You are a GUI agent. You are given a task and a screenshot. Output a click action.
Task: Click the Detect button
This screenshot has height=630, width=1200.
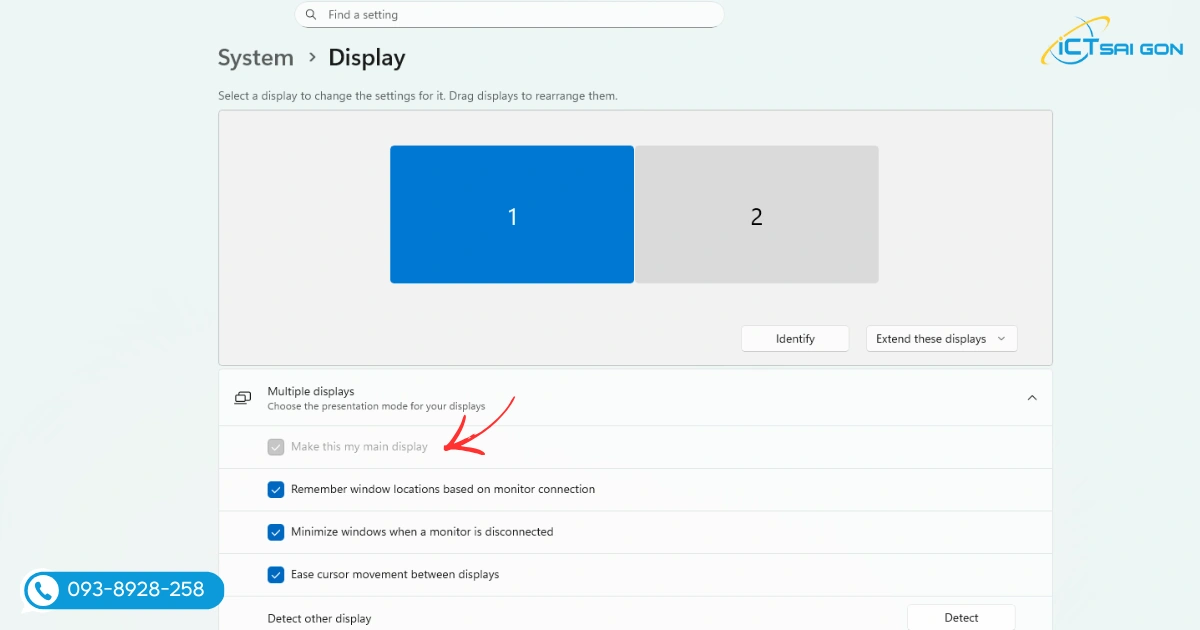(960, 618)
